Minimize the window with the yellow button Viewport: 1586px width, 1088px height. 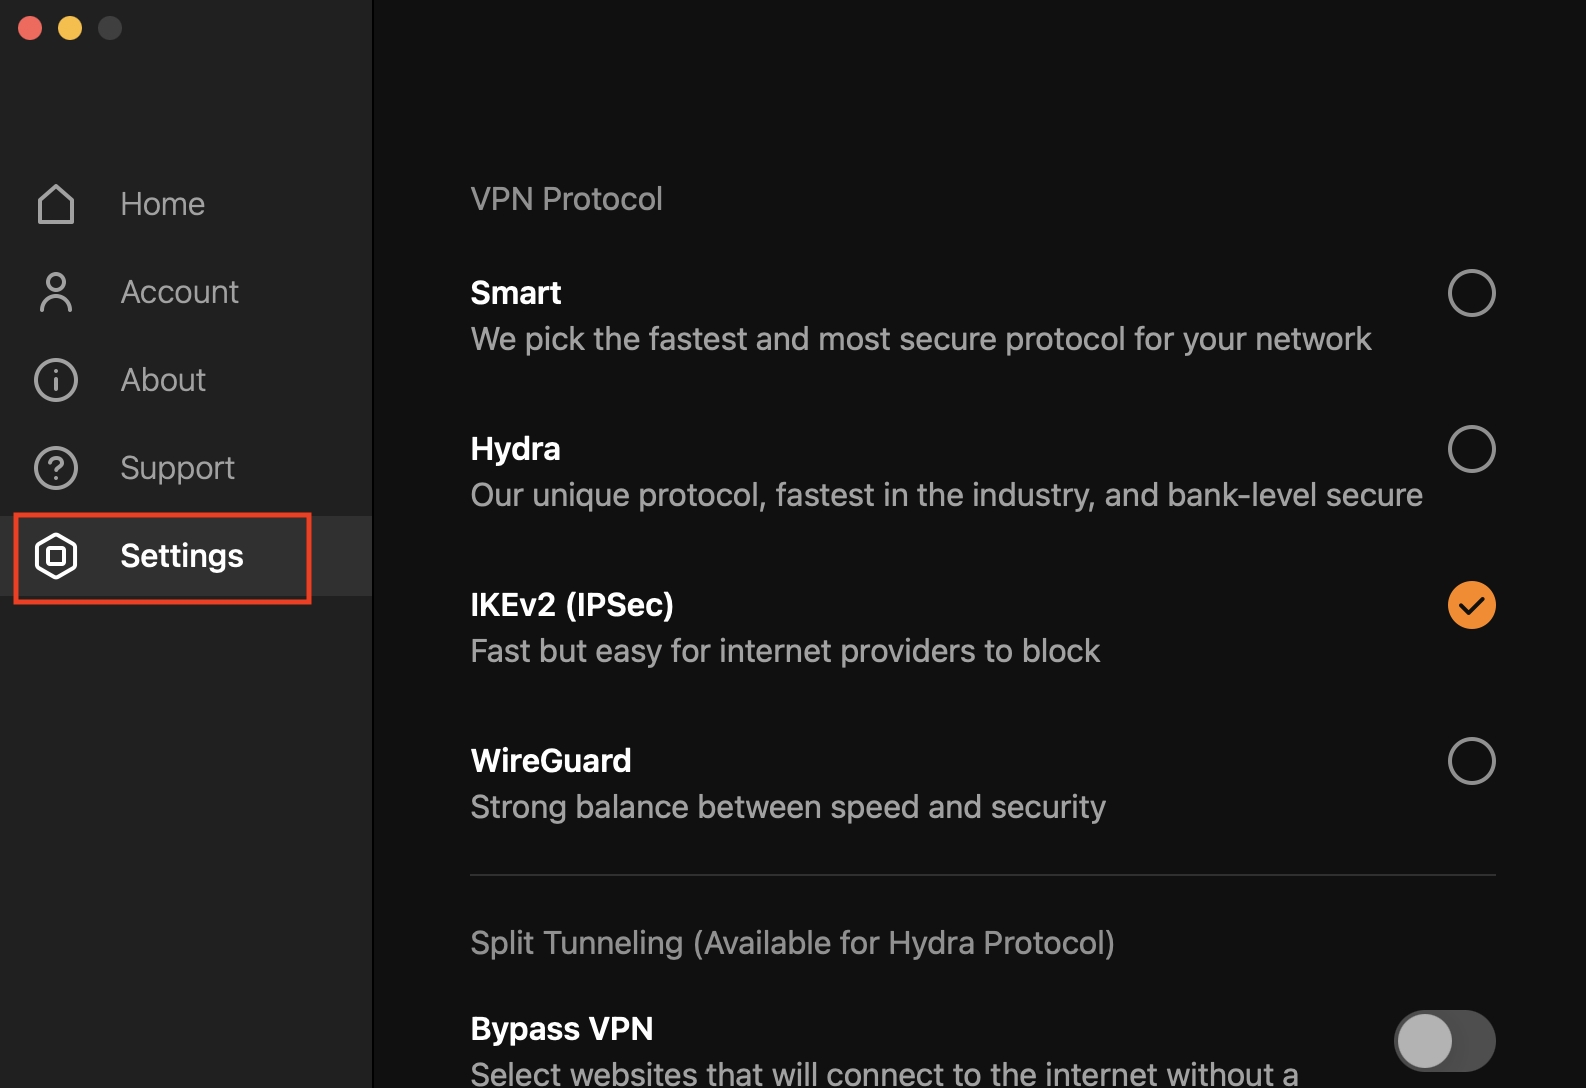[x=70, y=28]
